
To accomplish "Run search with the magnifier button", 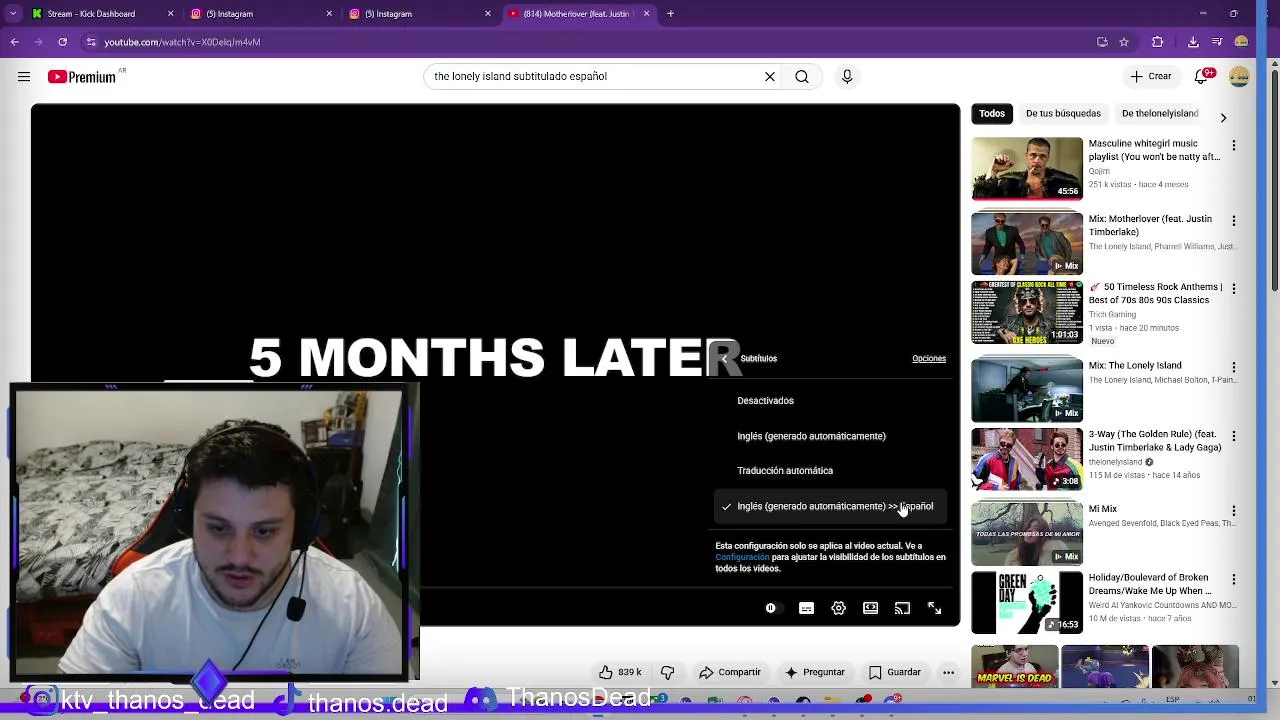I will (x=802, y=76).
